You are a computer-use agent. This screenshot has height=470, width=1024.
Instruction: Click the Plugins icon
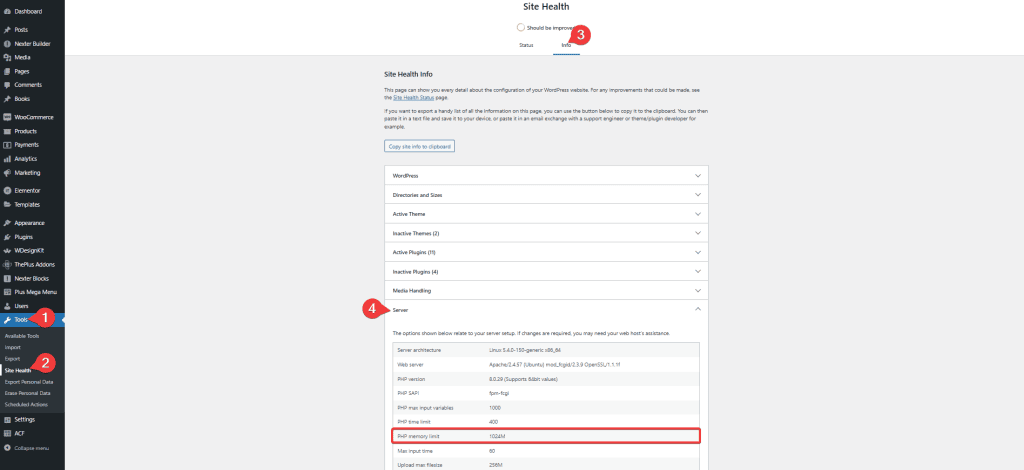coord(7,236)
